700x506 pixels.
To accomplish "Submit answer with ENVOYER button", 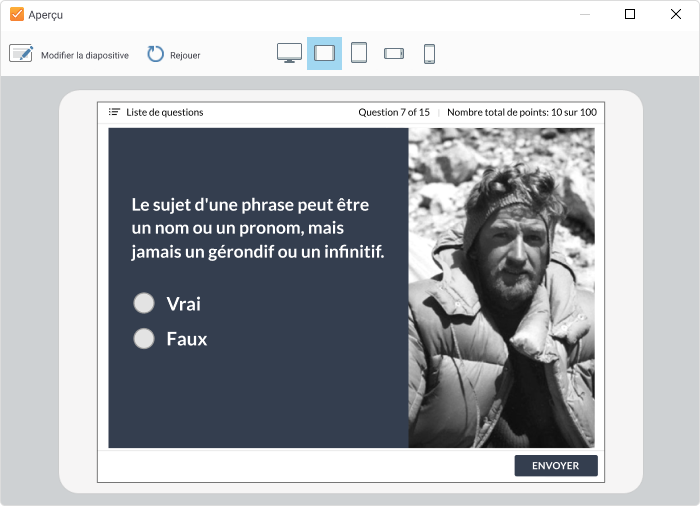I will pyautogui.click(x=556, y=465).
